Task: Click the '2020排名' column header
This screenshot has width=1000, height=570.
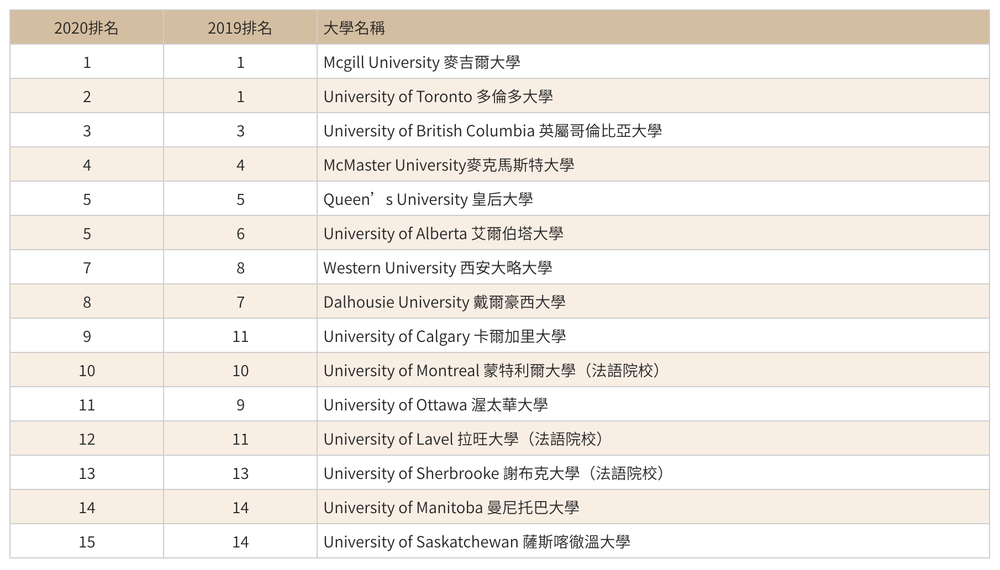Action: coord(87,27)
